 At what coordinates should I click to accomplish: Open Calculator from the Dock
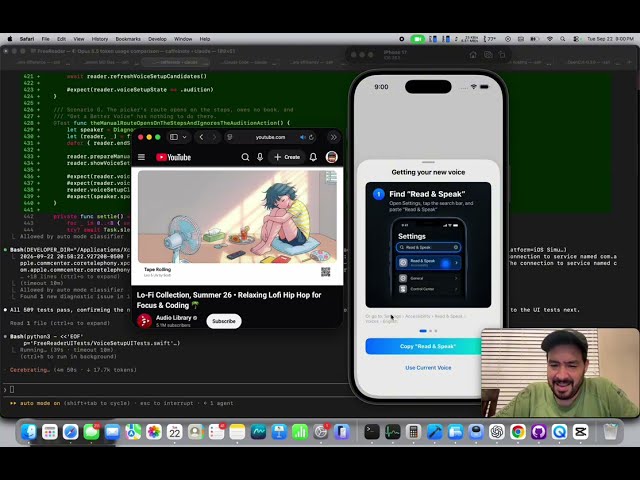413,432
